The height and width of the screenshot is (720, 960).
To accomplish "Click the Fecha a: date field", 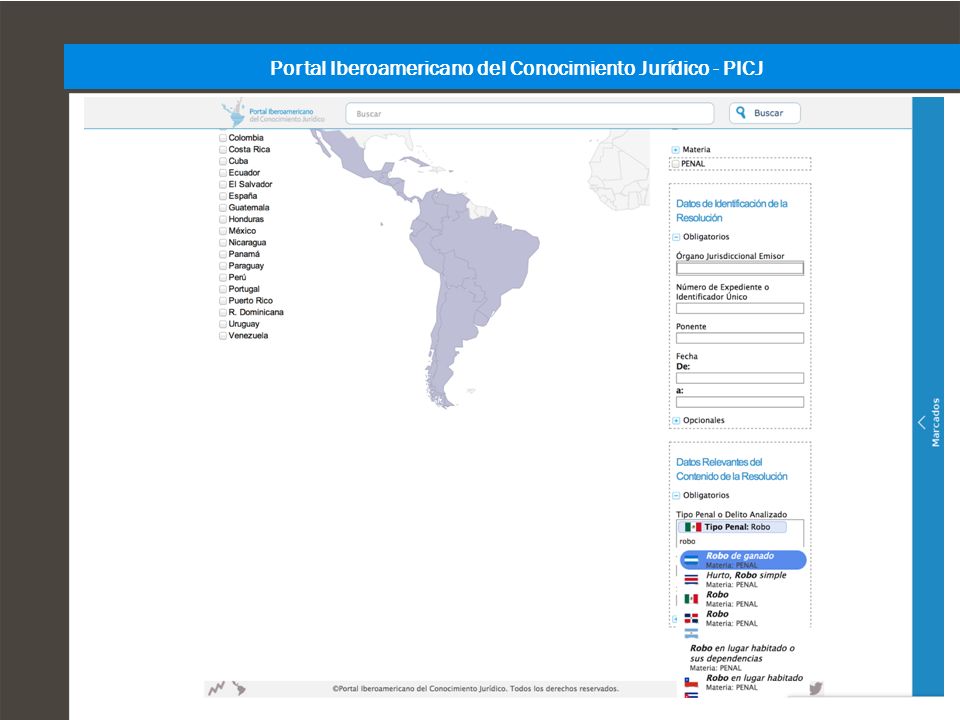I will pos(740,402).
